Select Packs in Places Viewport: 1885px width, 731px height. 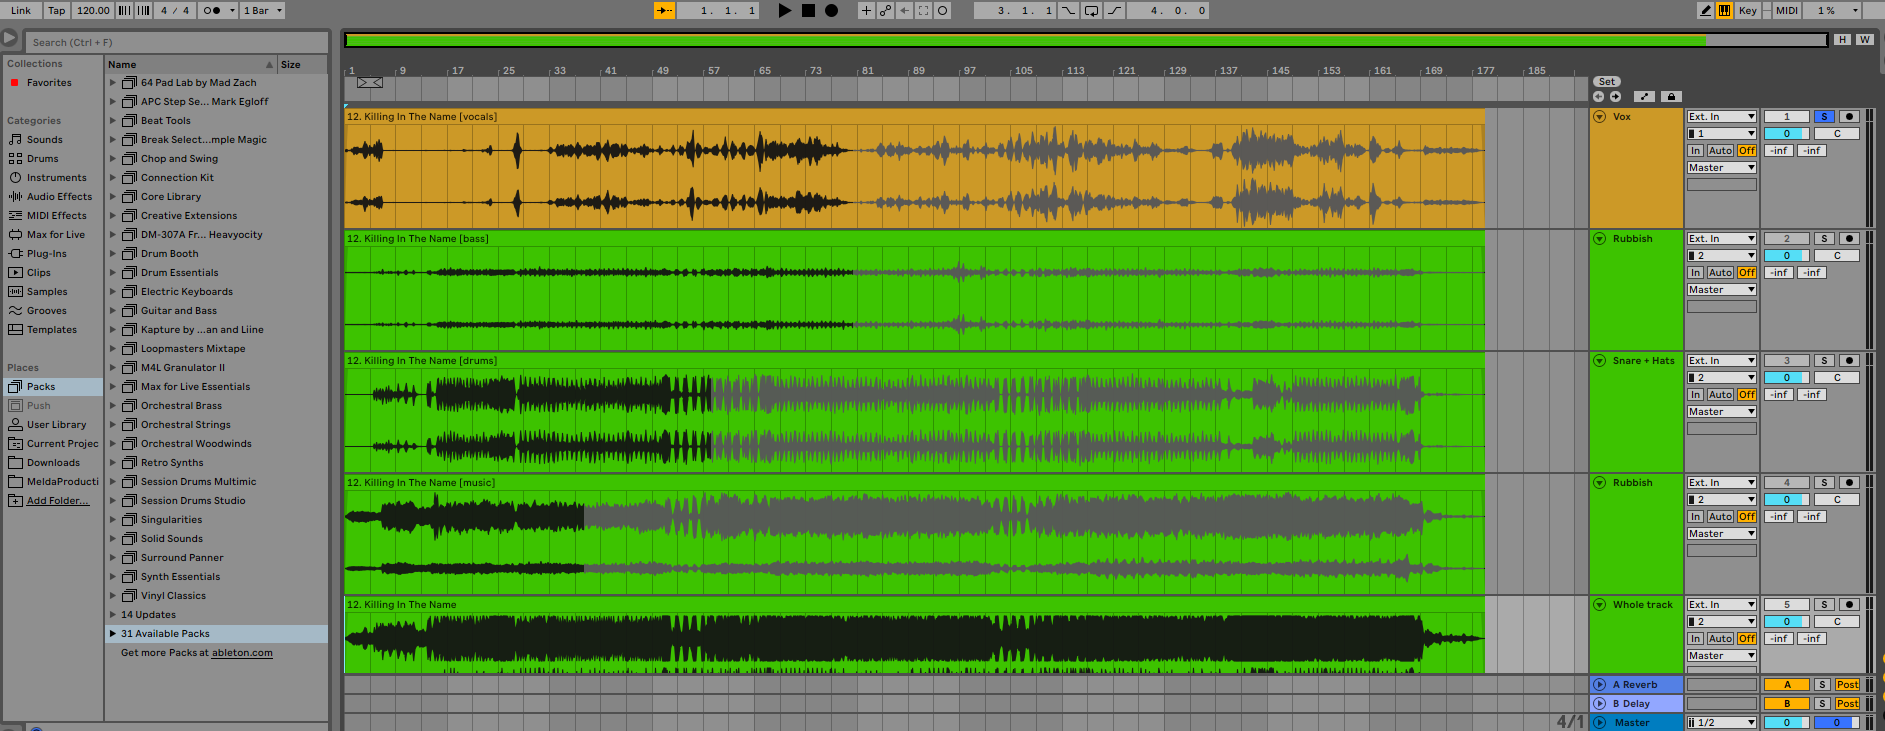pos(52,387)
